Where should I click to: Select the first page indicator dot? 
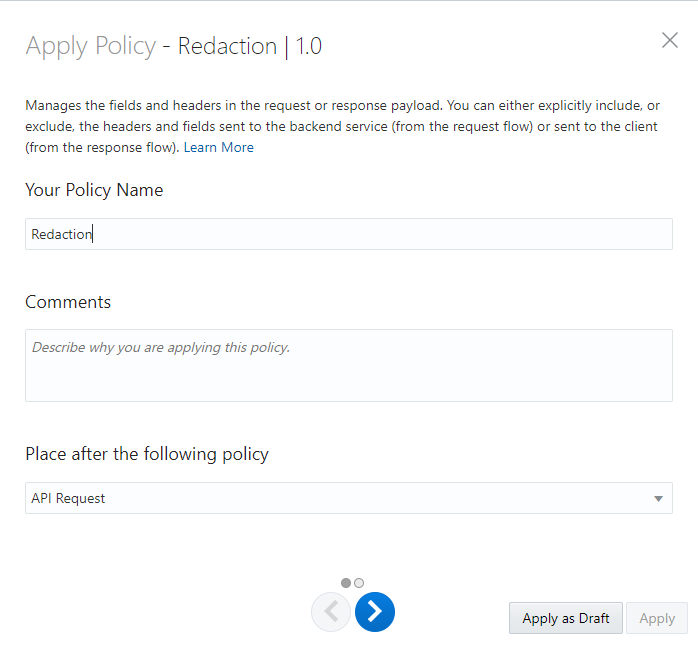click(x=346, y=582)
